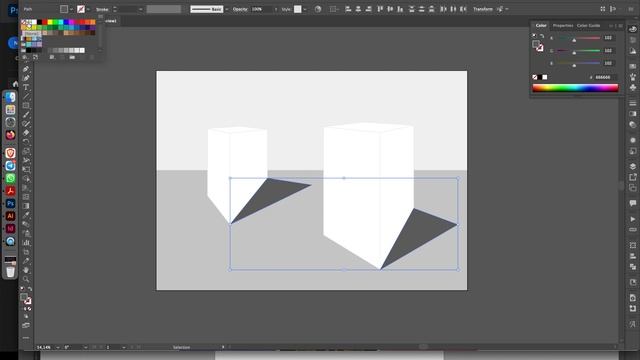This screenshot has width=640, height=360.
Task: Click the Stroke label link
Action: (102, 9)
